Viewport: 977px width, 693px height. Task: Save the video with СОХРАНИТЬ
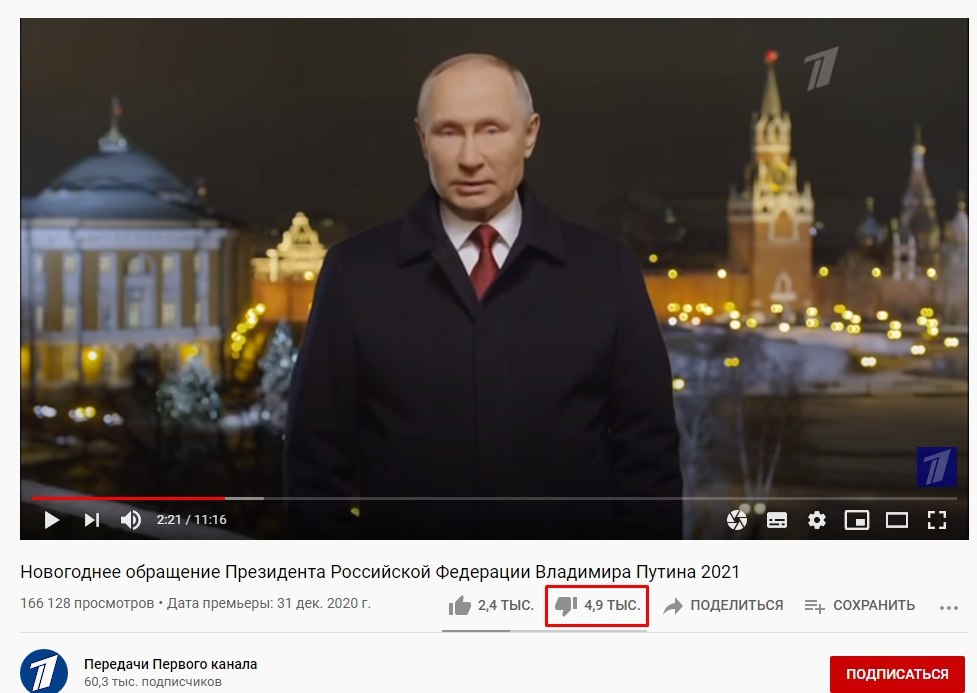coord(860,605)
